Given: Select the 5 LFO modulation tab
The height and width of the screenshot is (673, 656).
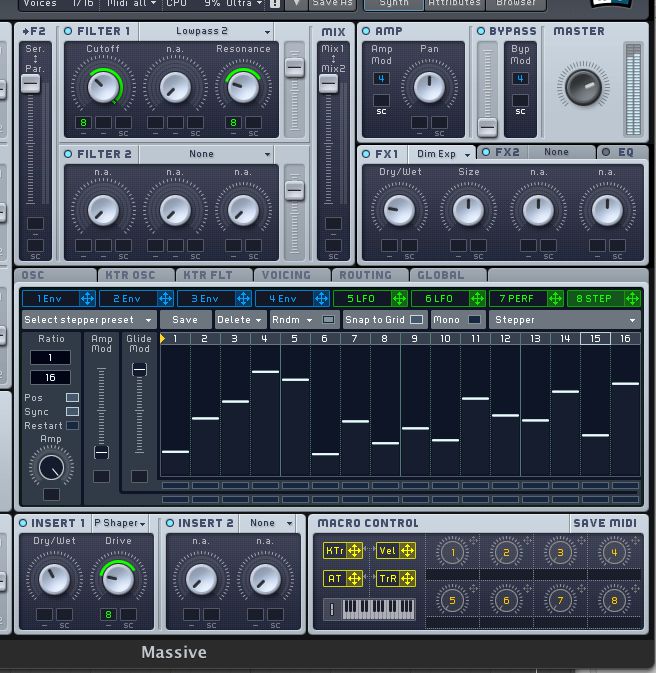Looking at the screenshot, I should click(x=361, y=298).
